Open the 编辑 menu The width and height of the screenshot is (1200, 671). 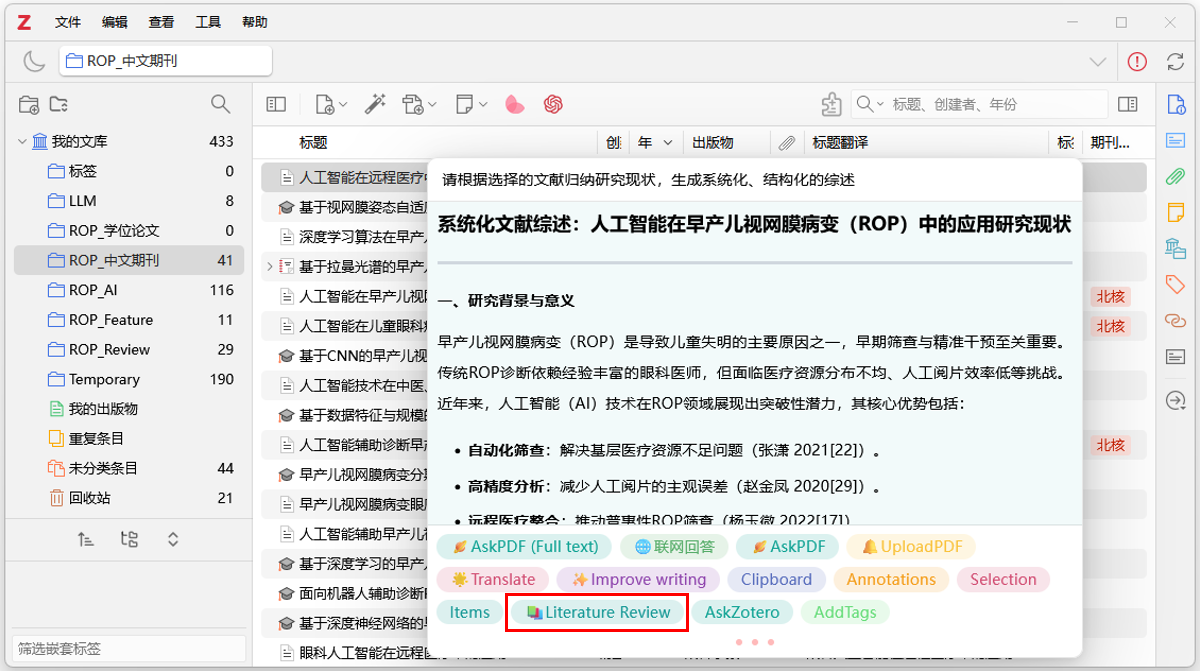(115, 22)
